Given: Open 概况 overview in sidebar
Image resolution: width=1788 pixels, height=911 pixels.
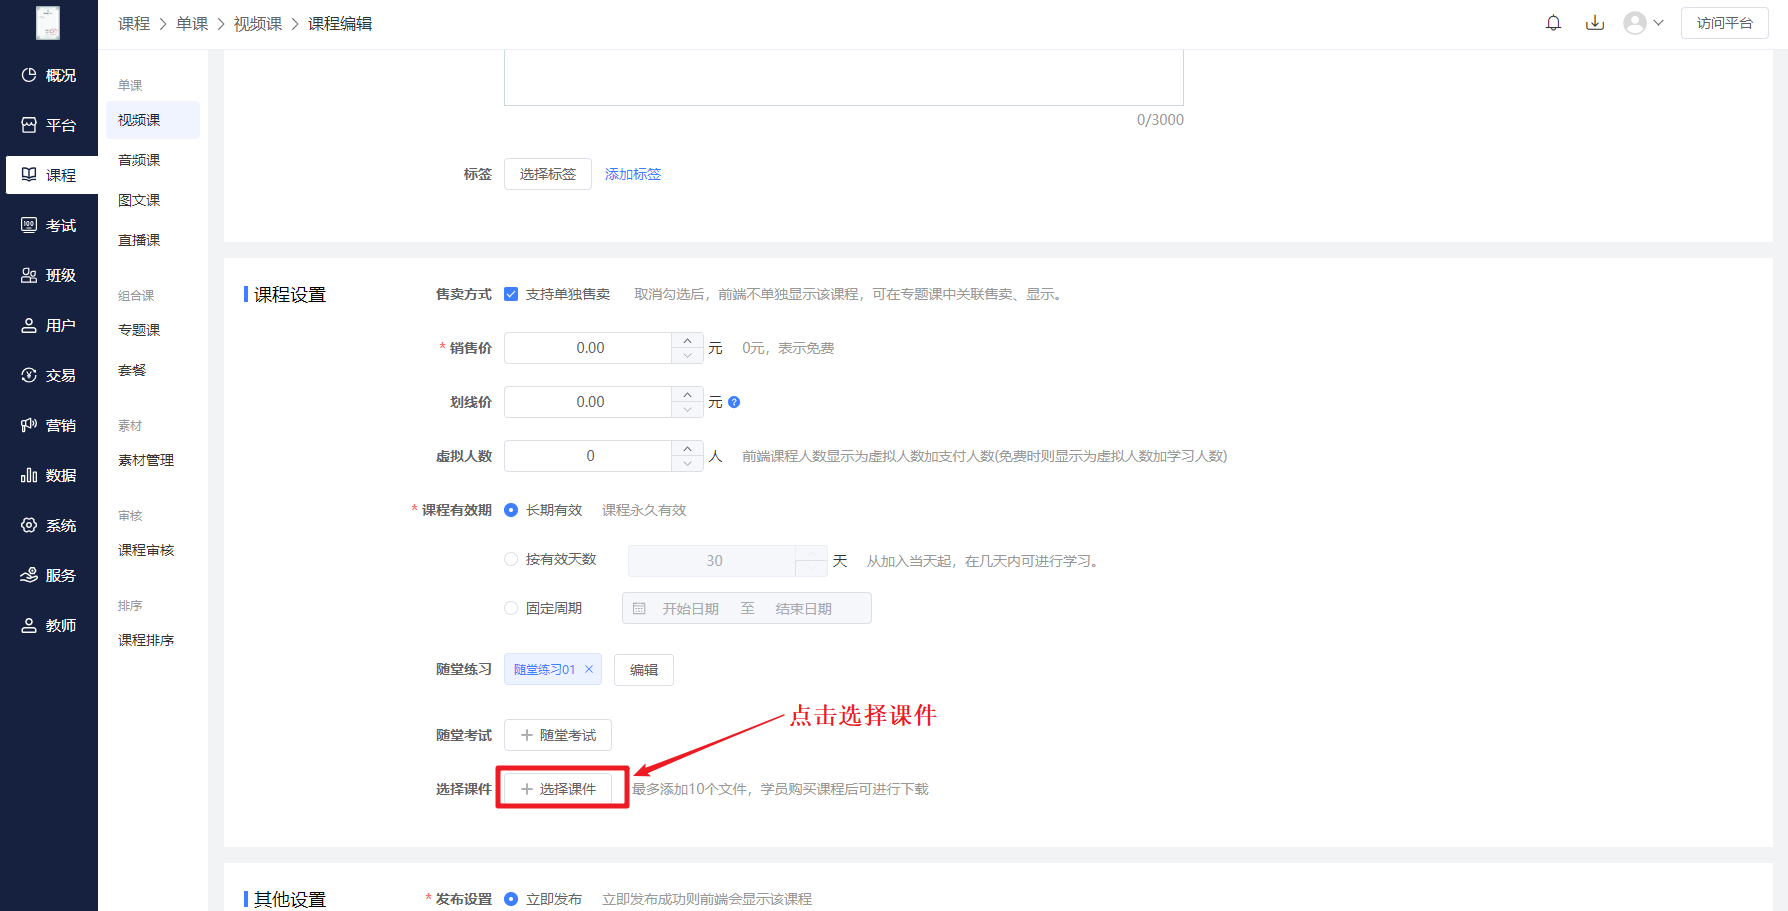Looking at the screenshot, I should click(49, 75).
